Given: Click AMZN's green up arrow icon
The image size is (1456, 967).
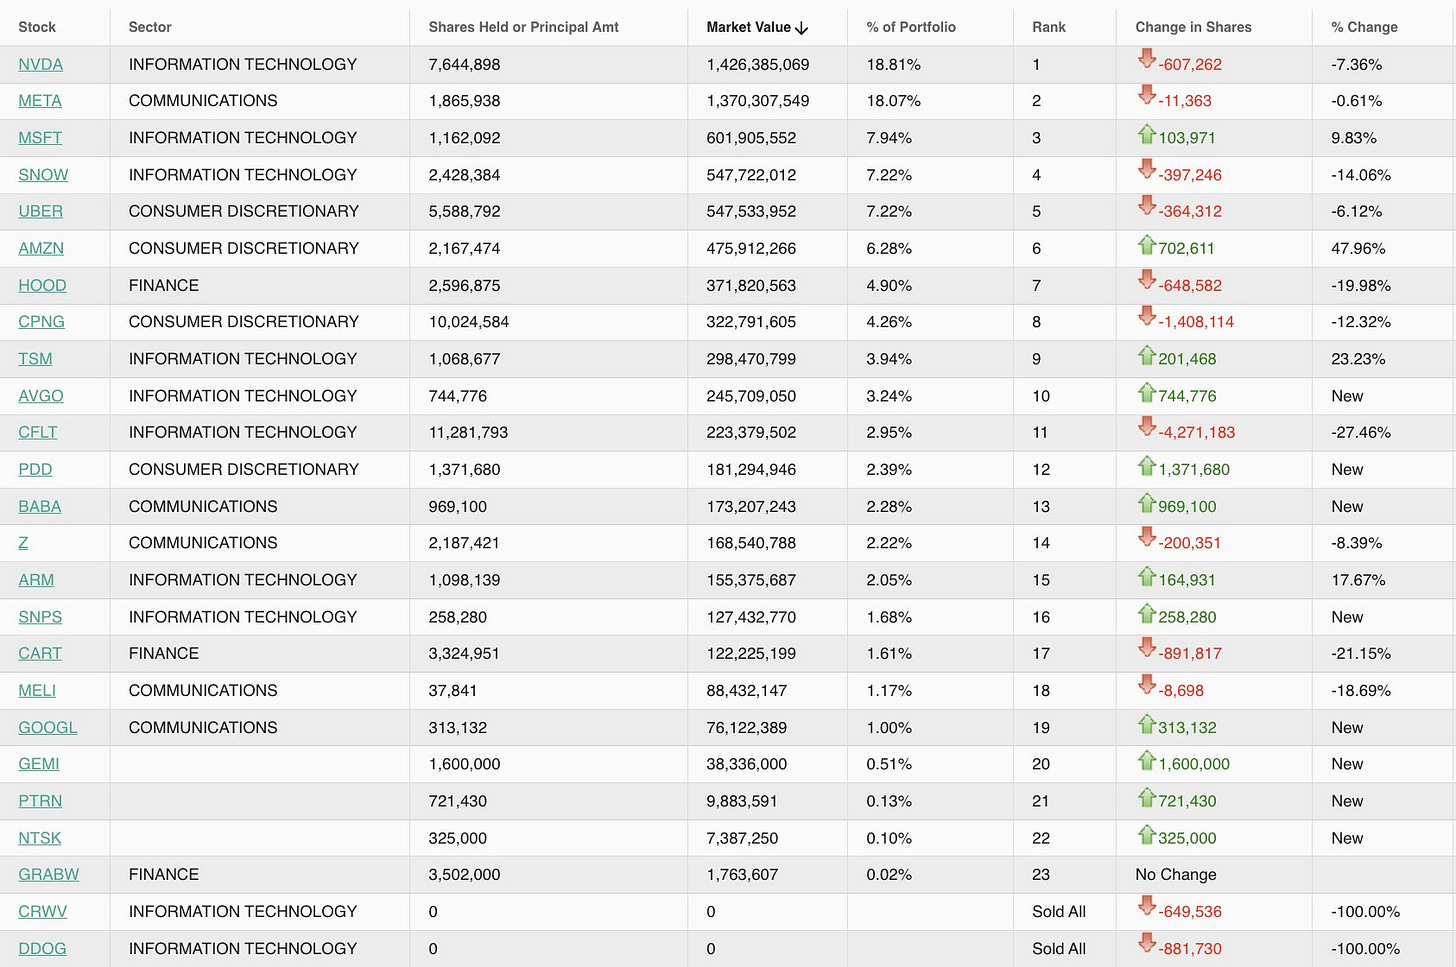Looking at the screenshot, I should [1146, 244].
